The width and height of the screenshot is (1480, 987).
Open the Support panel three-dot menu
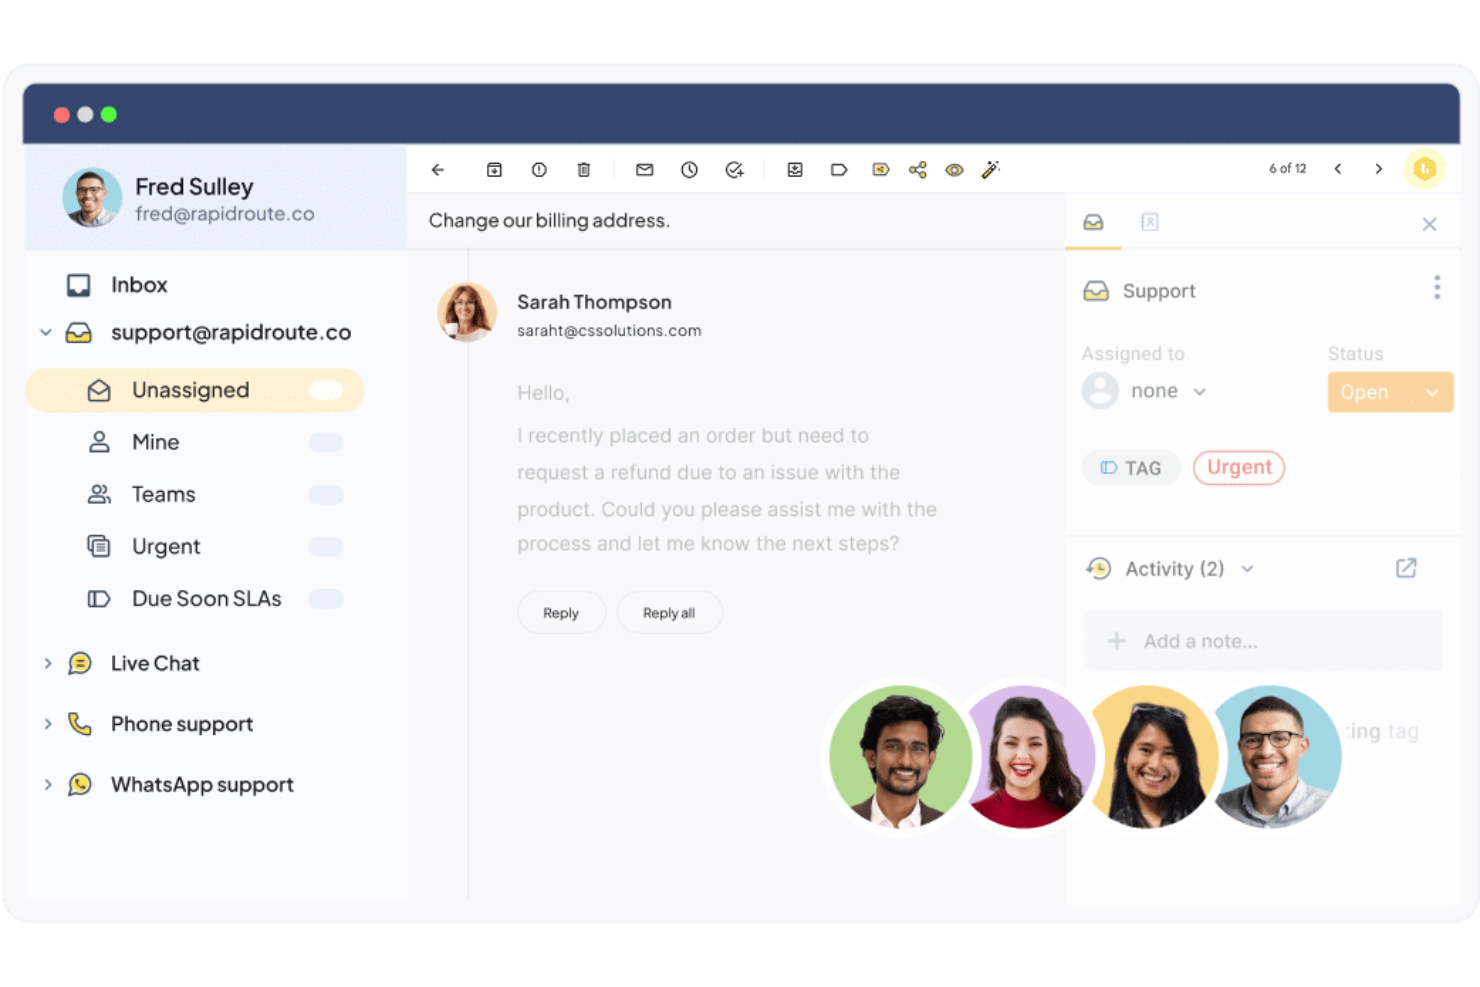[1437, 288]
